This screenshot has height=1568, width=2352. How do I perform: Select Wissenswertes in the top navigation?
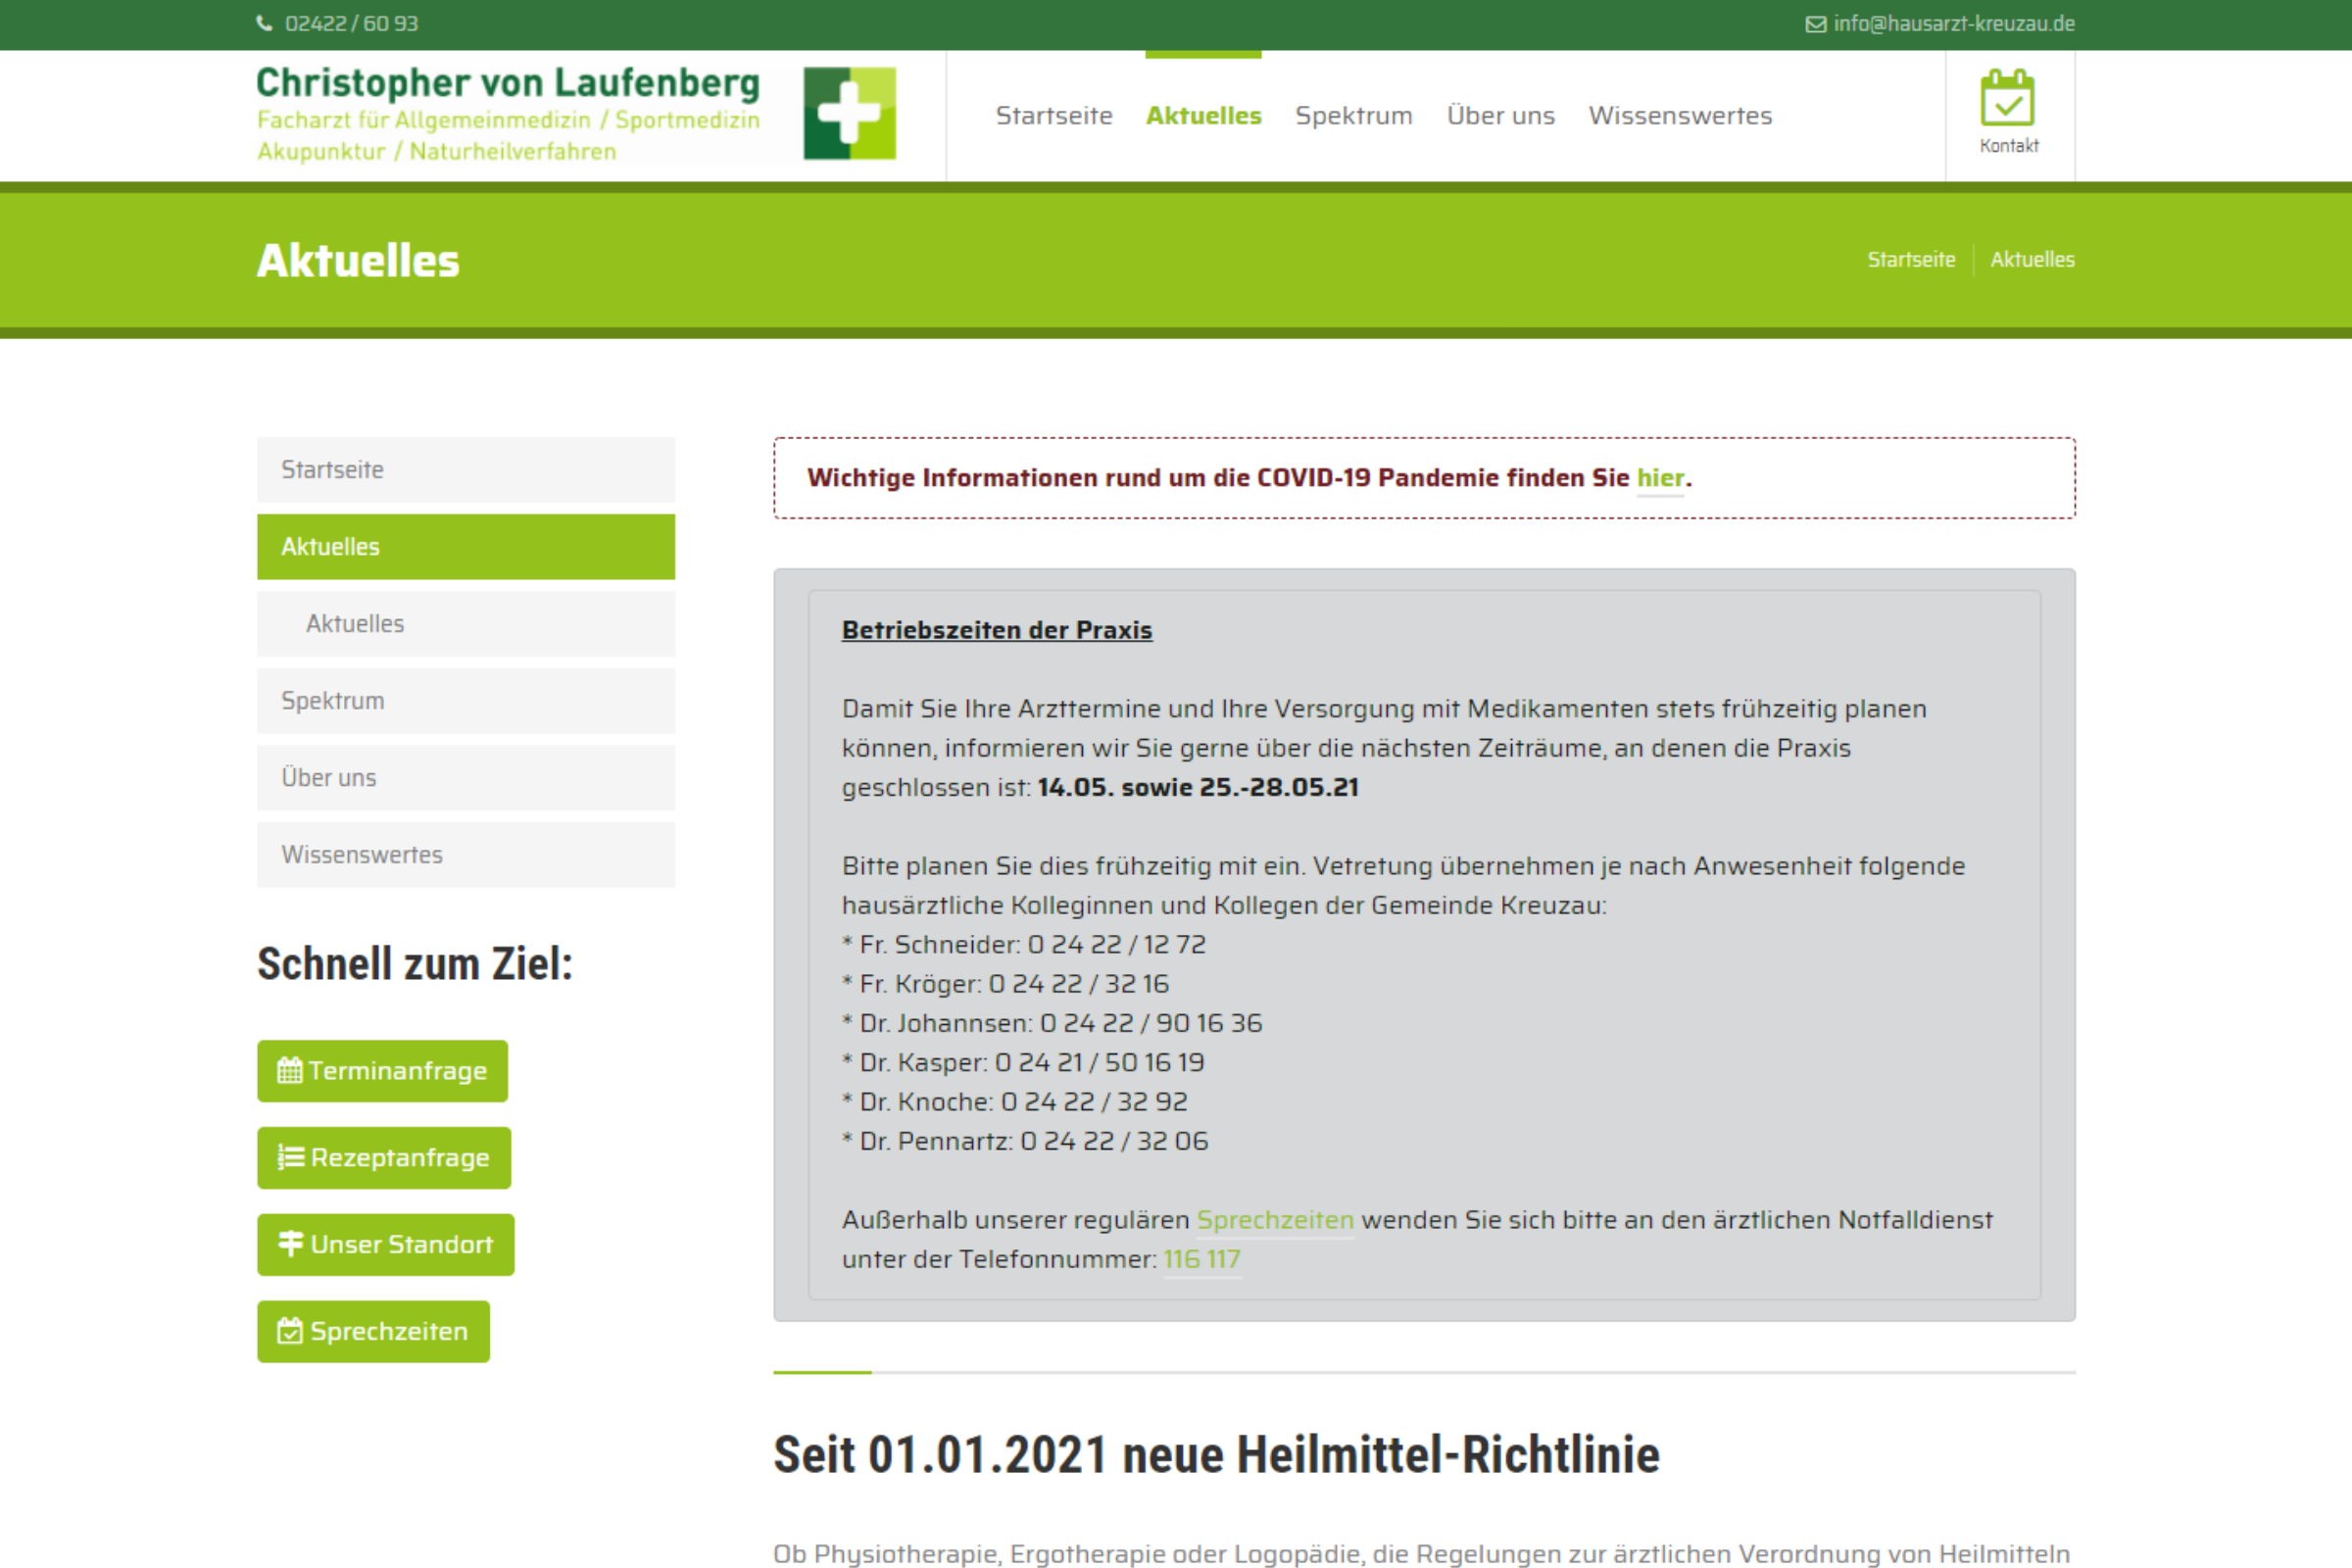pos(1679,116)
